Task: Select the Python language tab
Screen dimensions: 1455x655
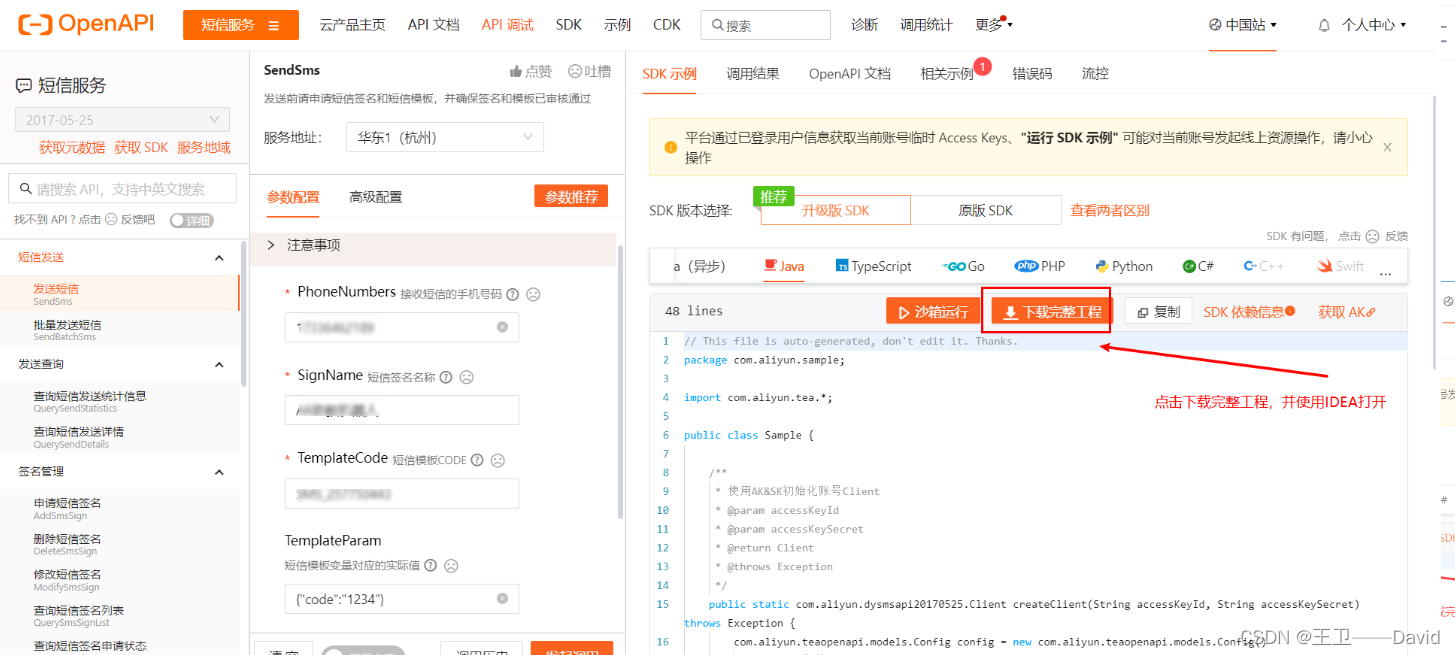Action: (1124, 266)
